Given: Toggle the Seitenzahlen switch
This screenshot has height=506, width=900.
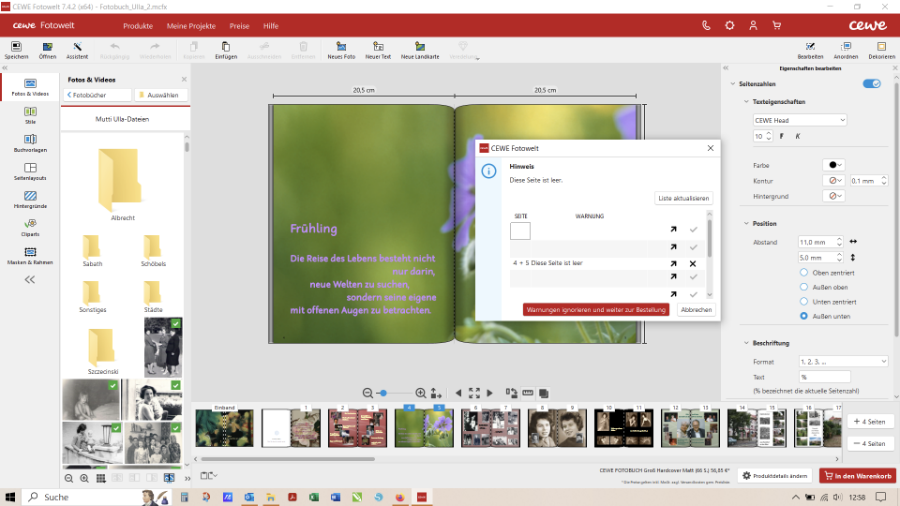Looking at the screenshot, I should pyautogui.click(x=871, y=84).
